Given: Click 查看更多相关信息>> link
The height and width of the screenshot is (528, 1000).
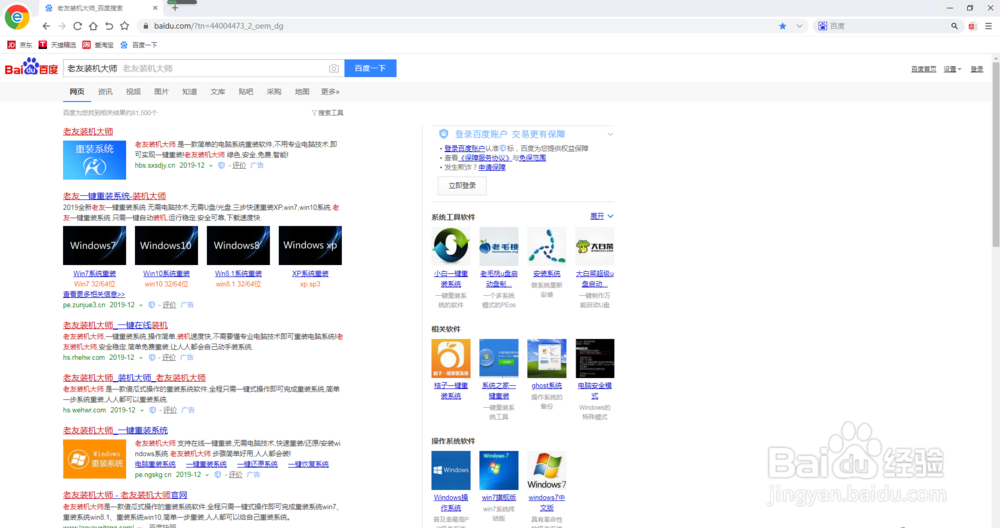Looking at the screenshot, I should [94, 295].
